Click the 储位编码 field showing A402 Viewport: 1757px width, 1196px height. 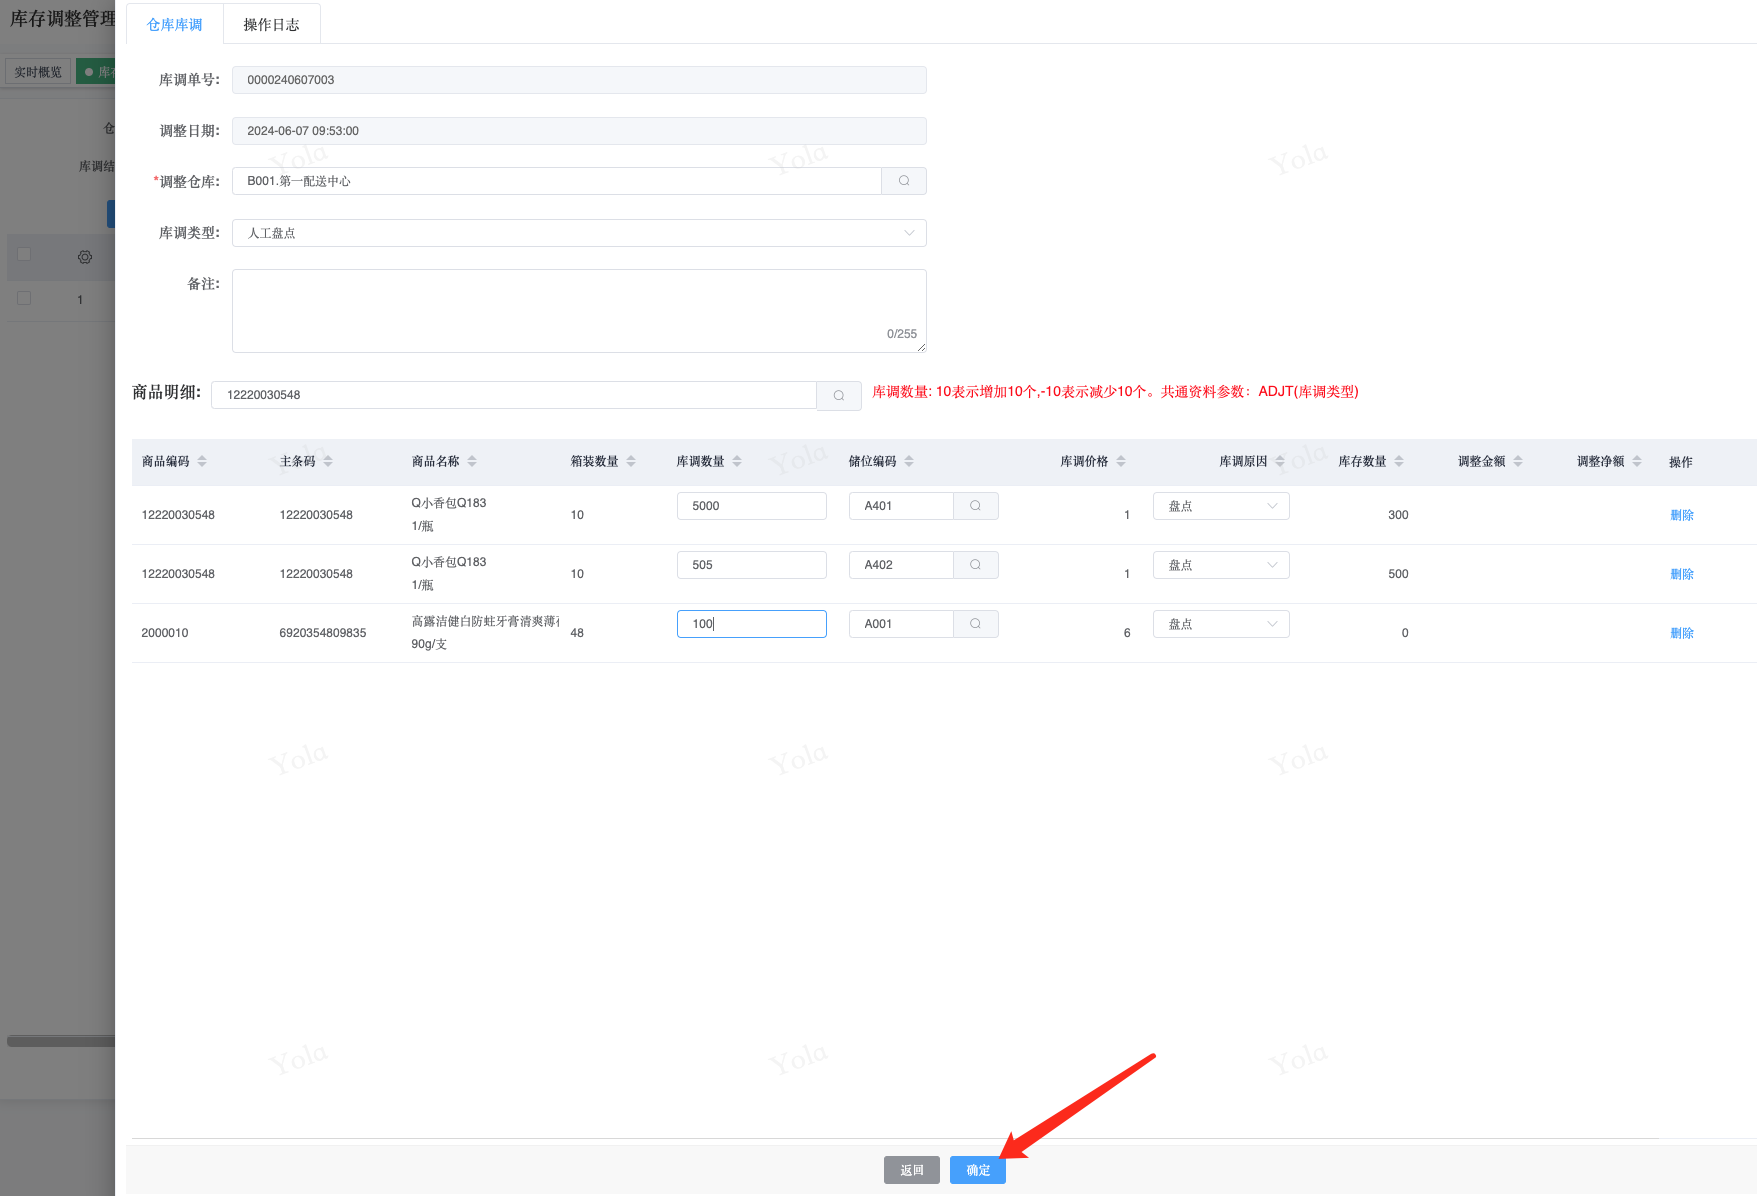[x=901, y=565]
